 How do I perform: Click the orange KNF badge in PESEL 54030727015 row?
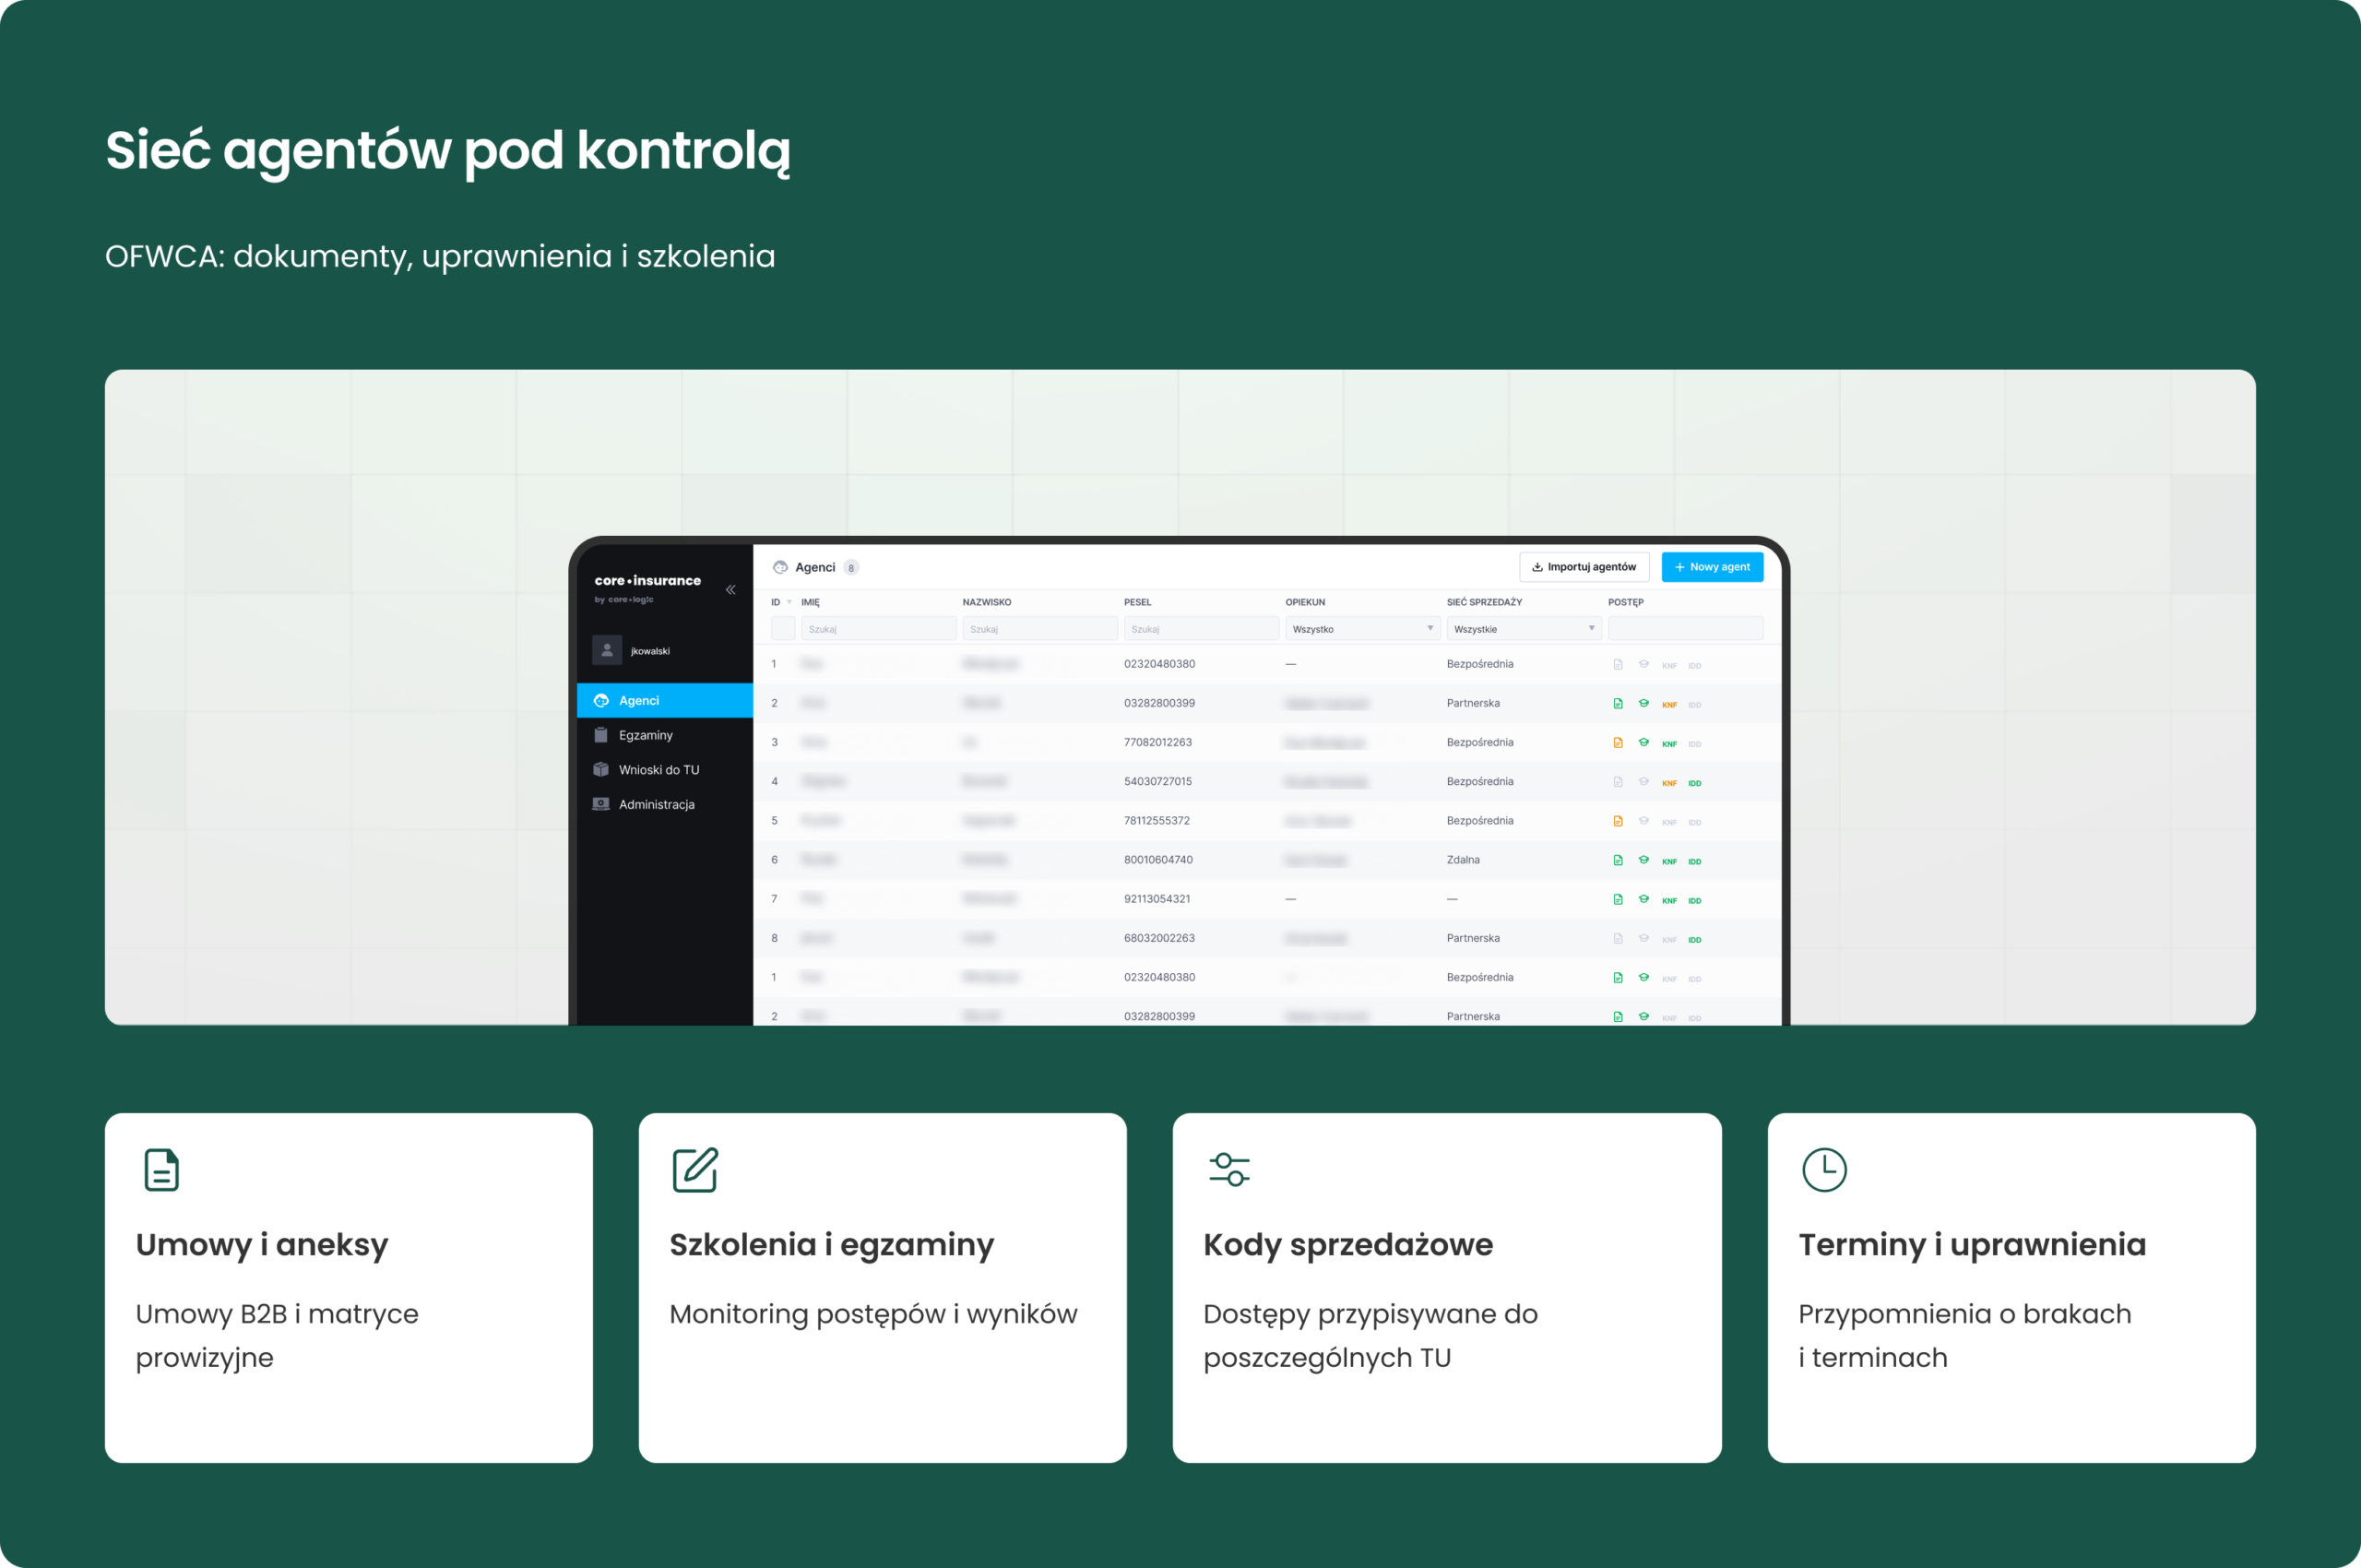click(x=1669, y=783)
